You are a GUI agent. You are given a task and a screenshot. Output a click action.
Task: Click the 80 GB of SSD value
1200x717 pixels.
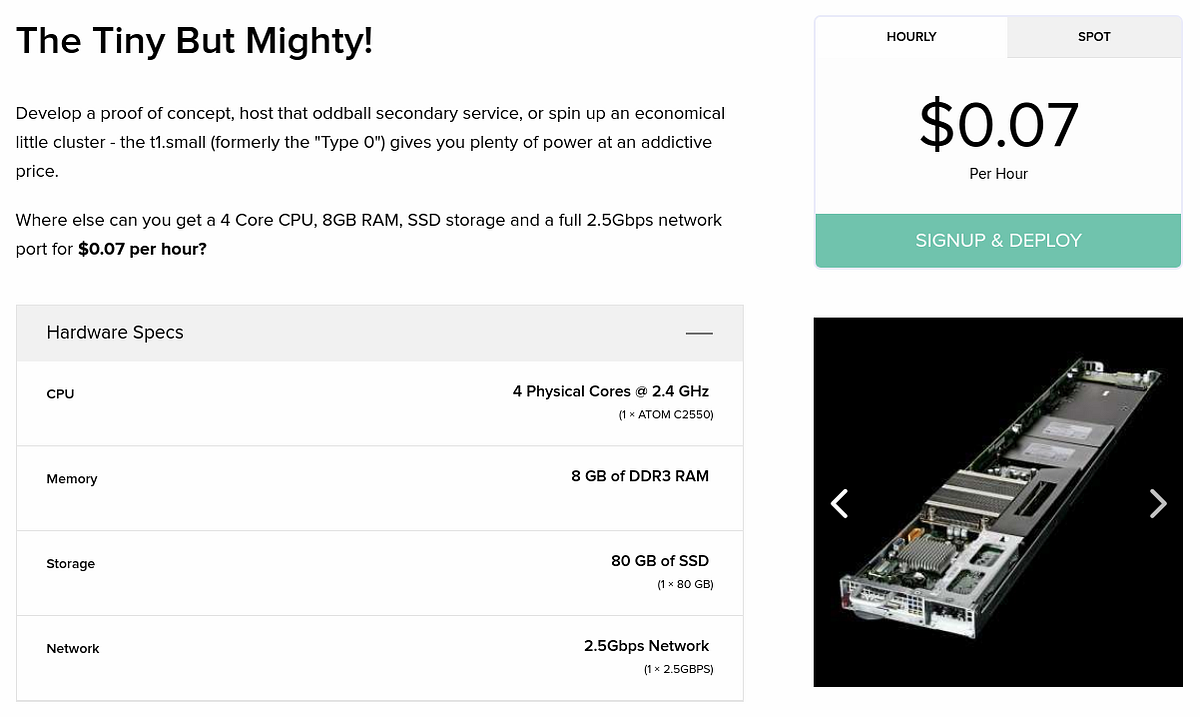(x=659, y=561)
